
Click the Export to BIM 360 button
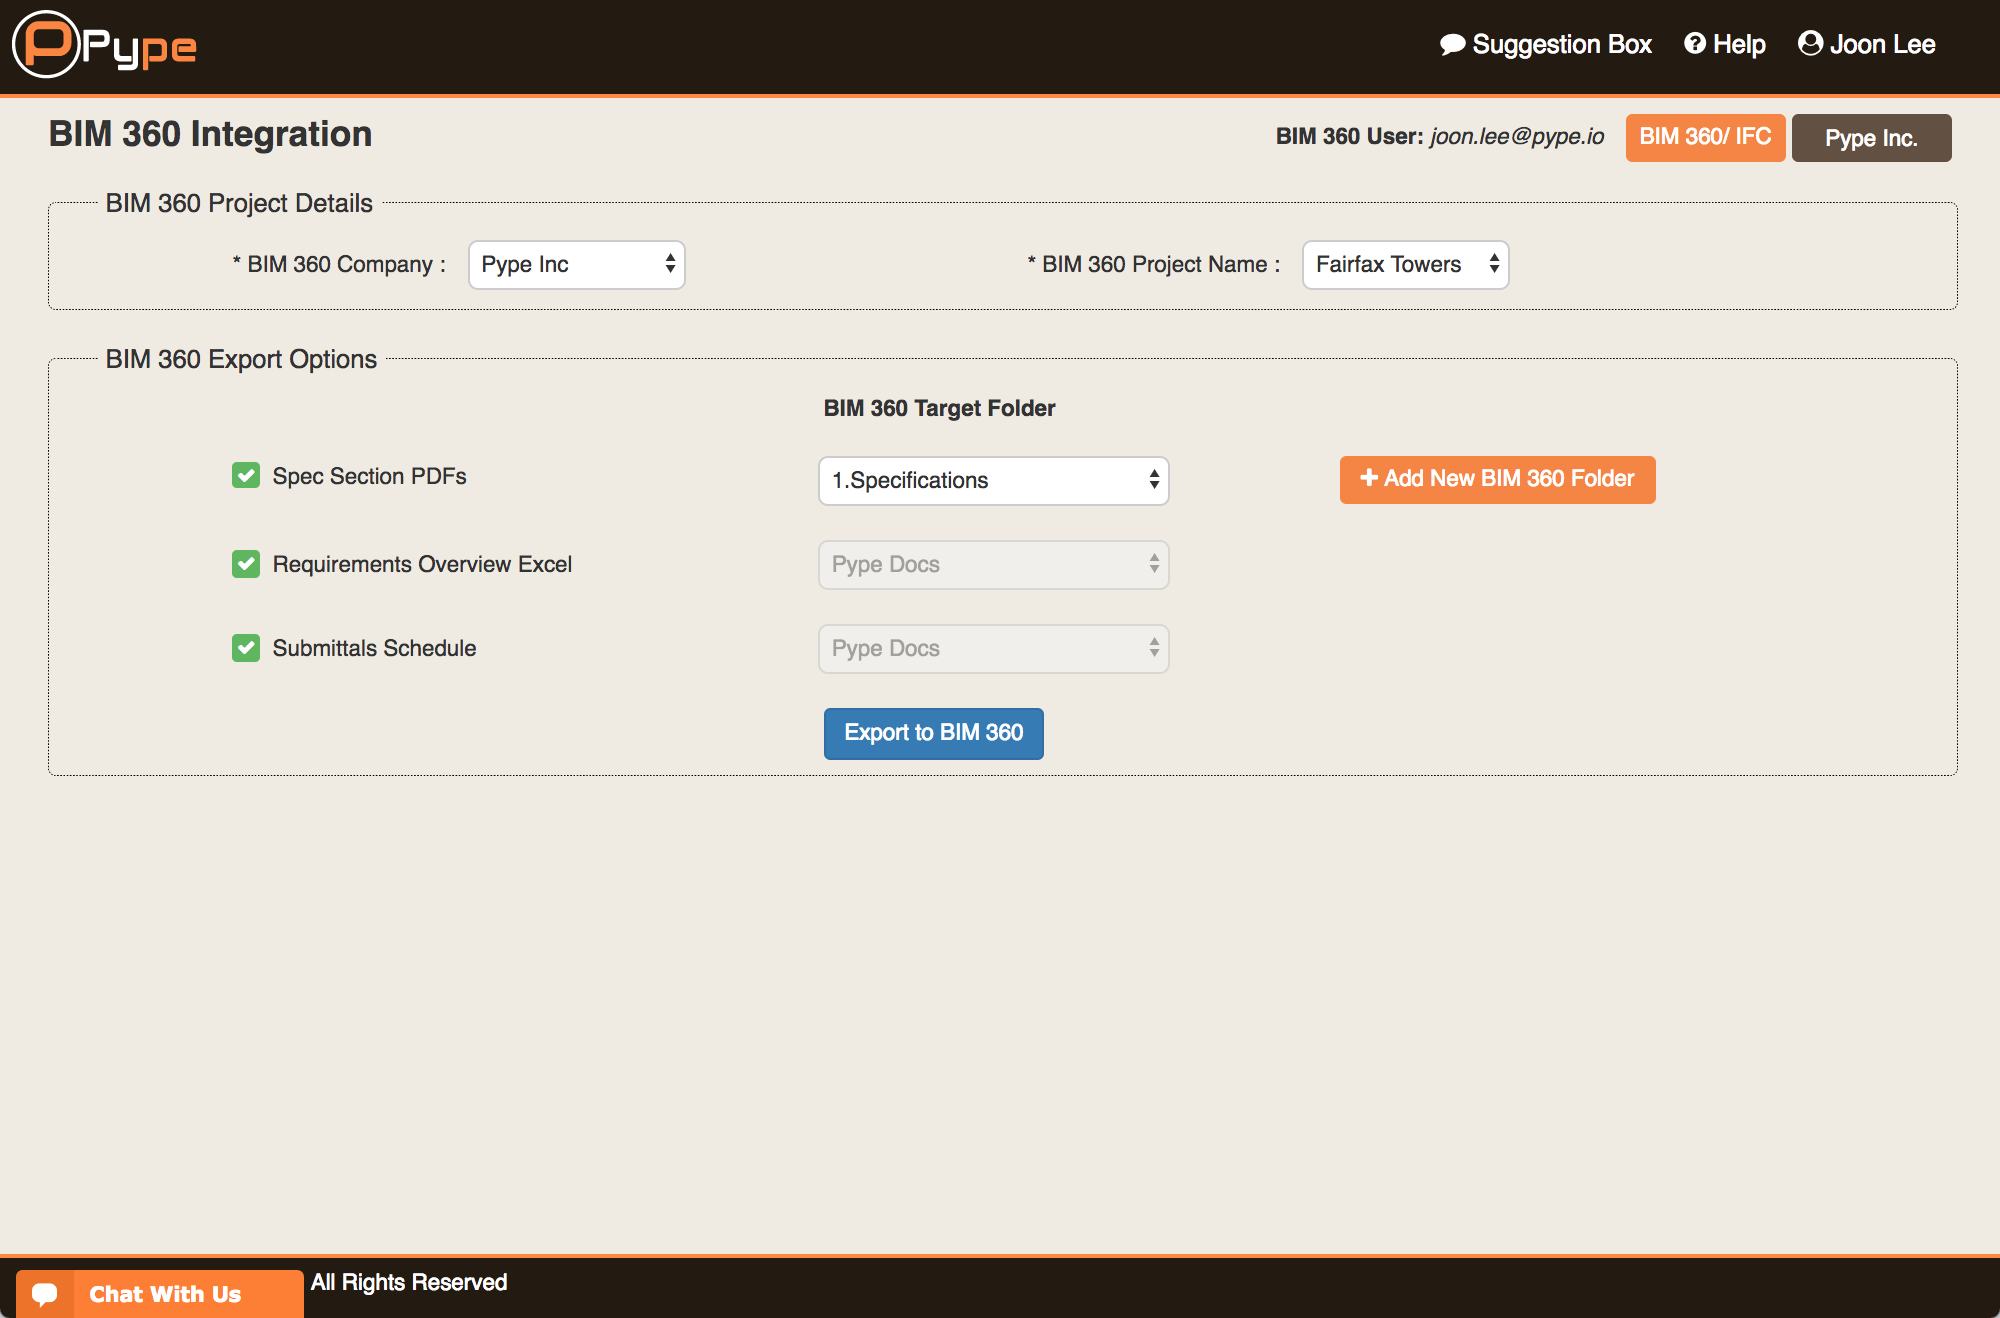pyautogui.click(x=933, y=733)
